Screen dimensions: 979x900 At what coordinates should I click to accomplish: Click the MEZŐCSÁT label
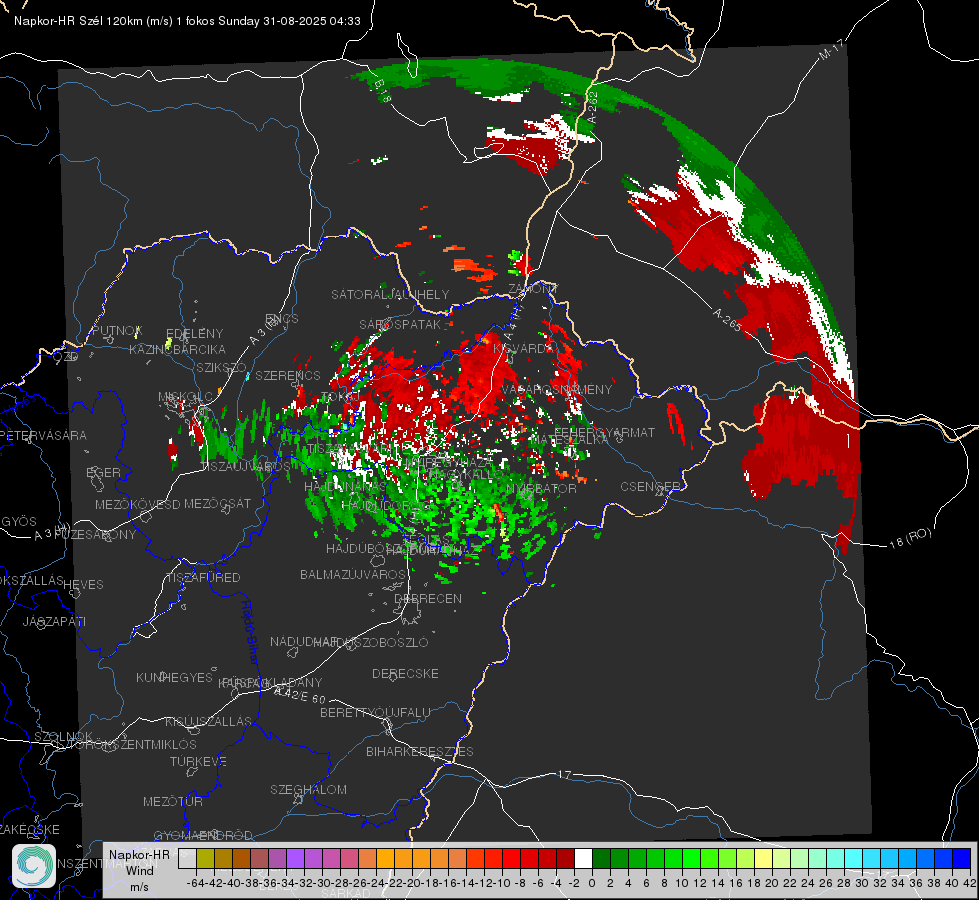[218, 503]
